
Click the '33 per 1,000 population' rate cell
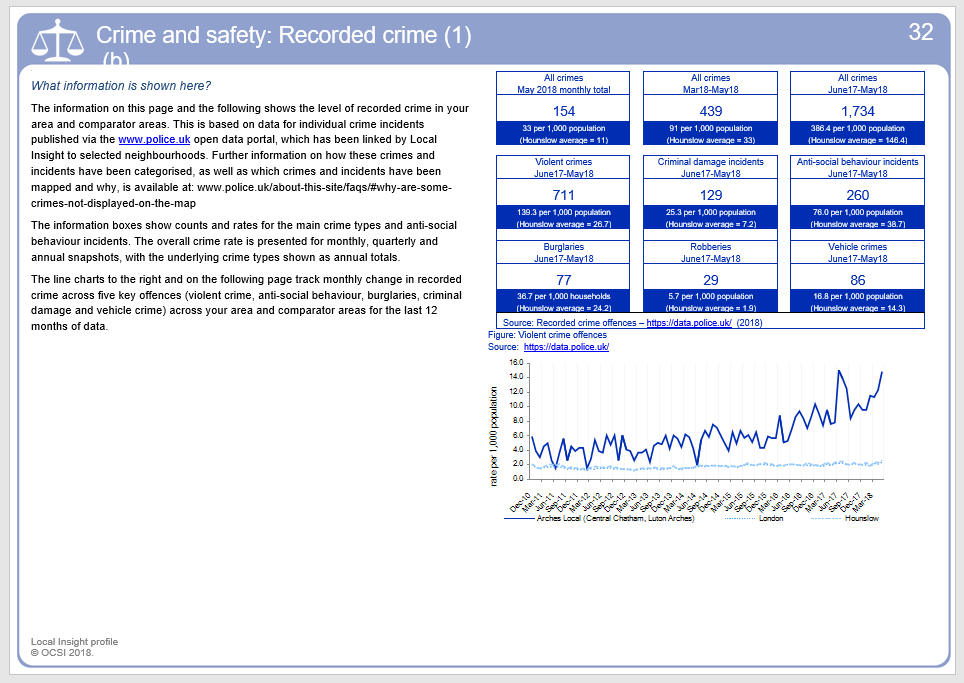click(563, 133)
